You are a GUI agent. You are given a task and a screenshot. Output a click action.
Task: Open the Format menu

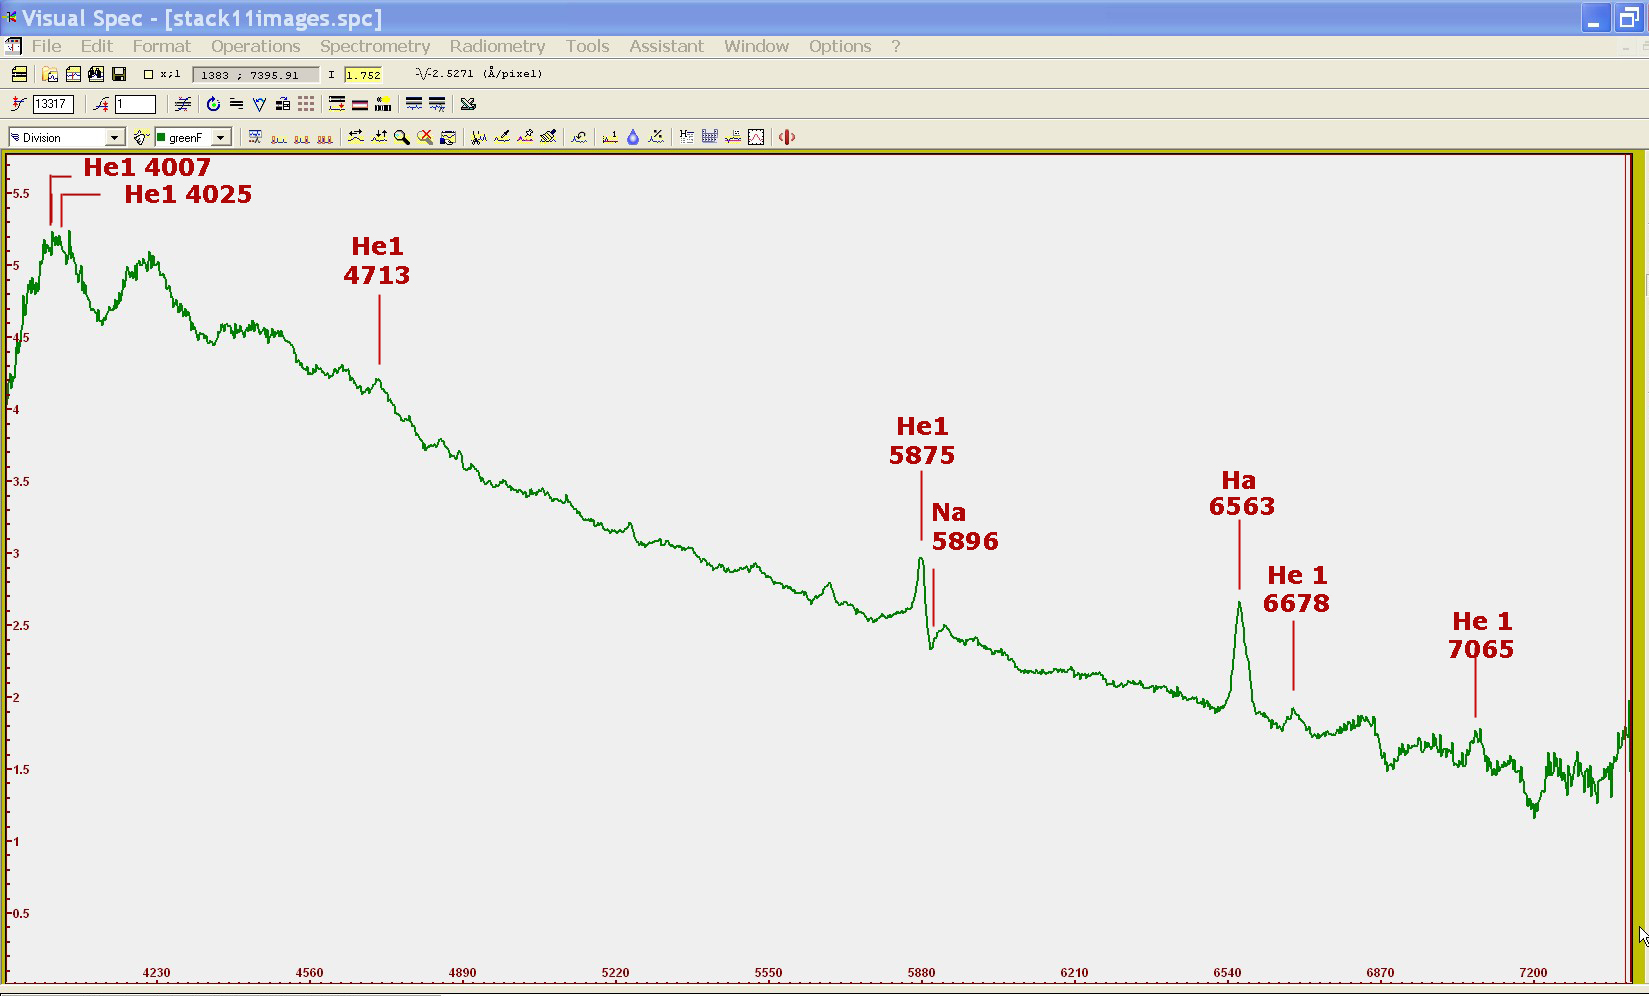coord(161,46)
